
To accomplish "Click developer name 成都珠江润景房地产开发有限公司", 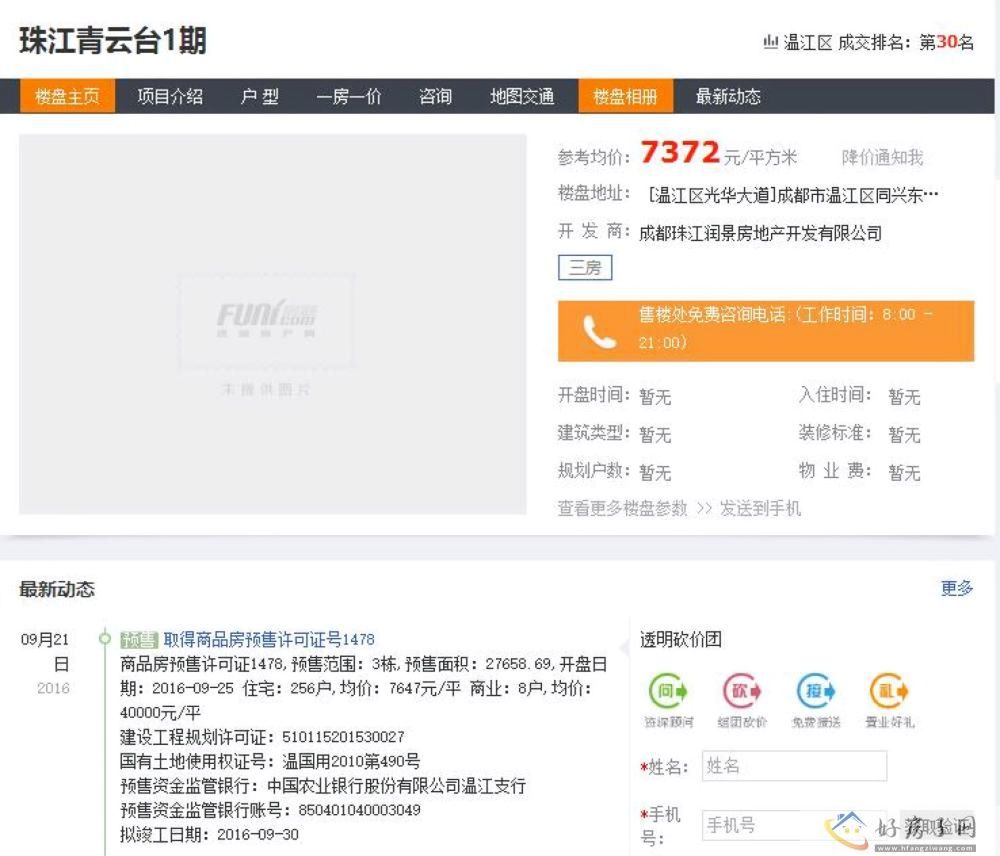I will 760,233.
